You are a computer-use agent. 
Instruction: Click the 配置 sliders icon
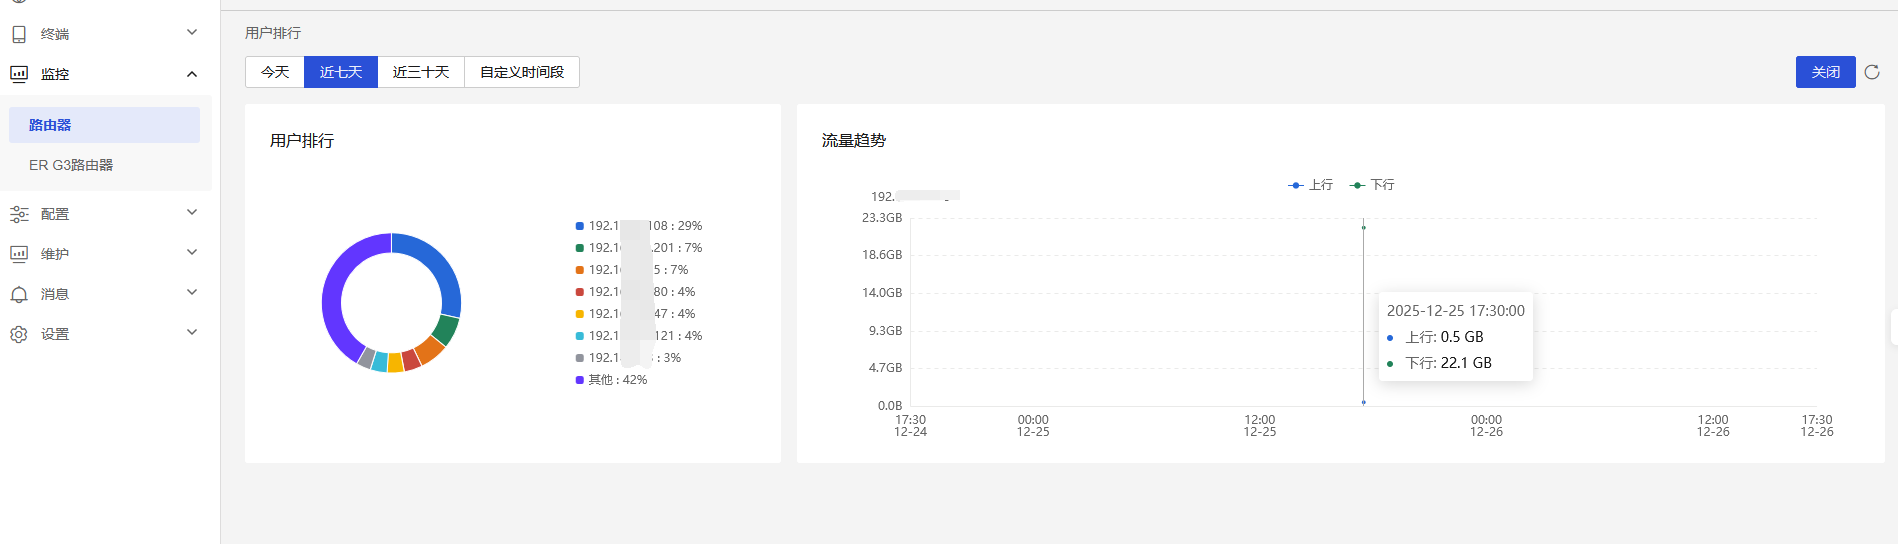point(19,214)
